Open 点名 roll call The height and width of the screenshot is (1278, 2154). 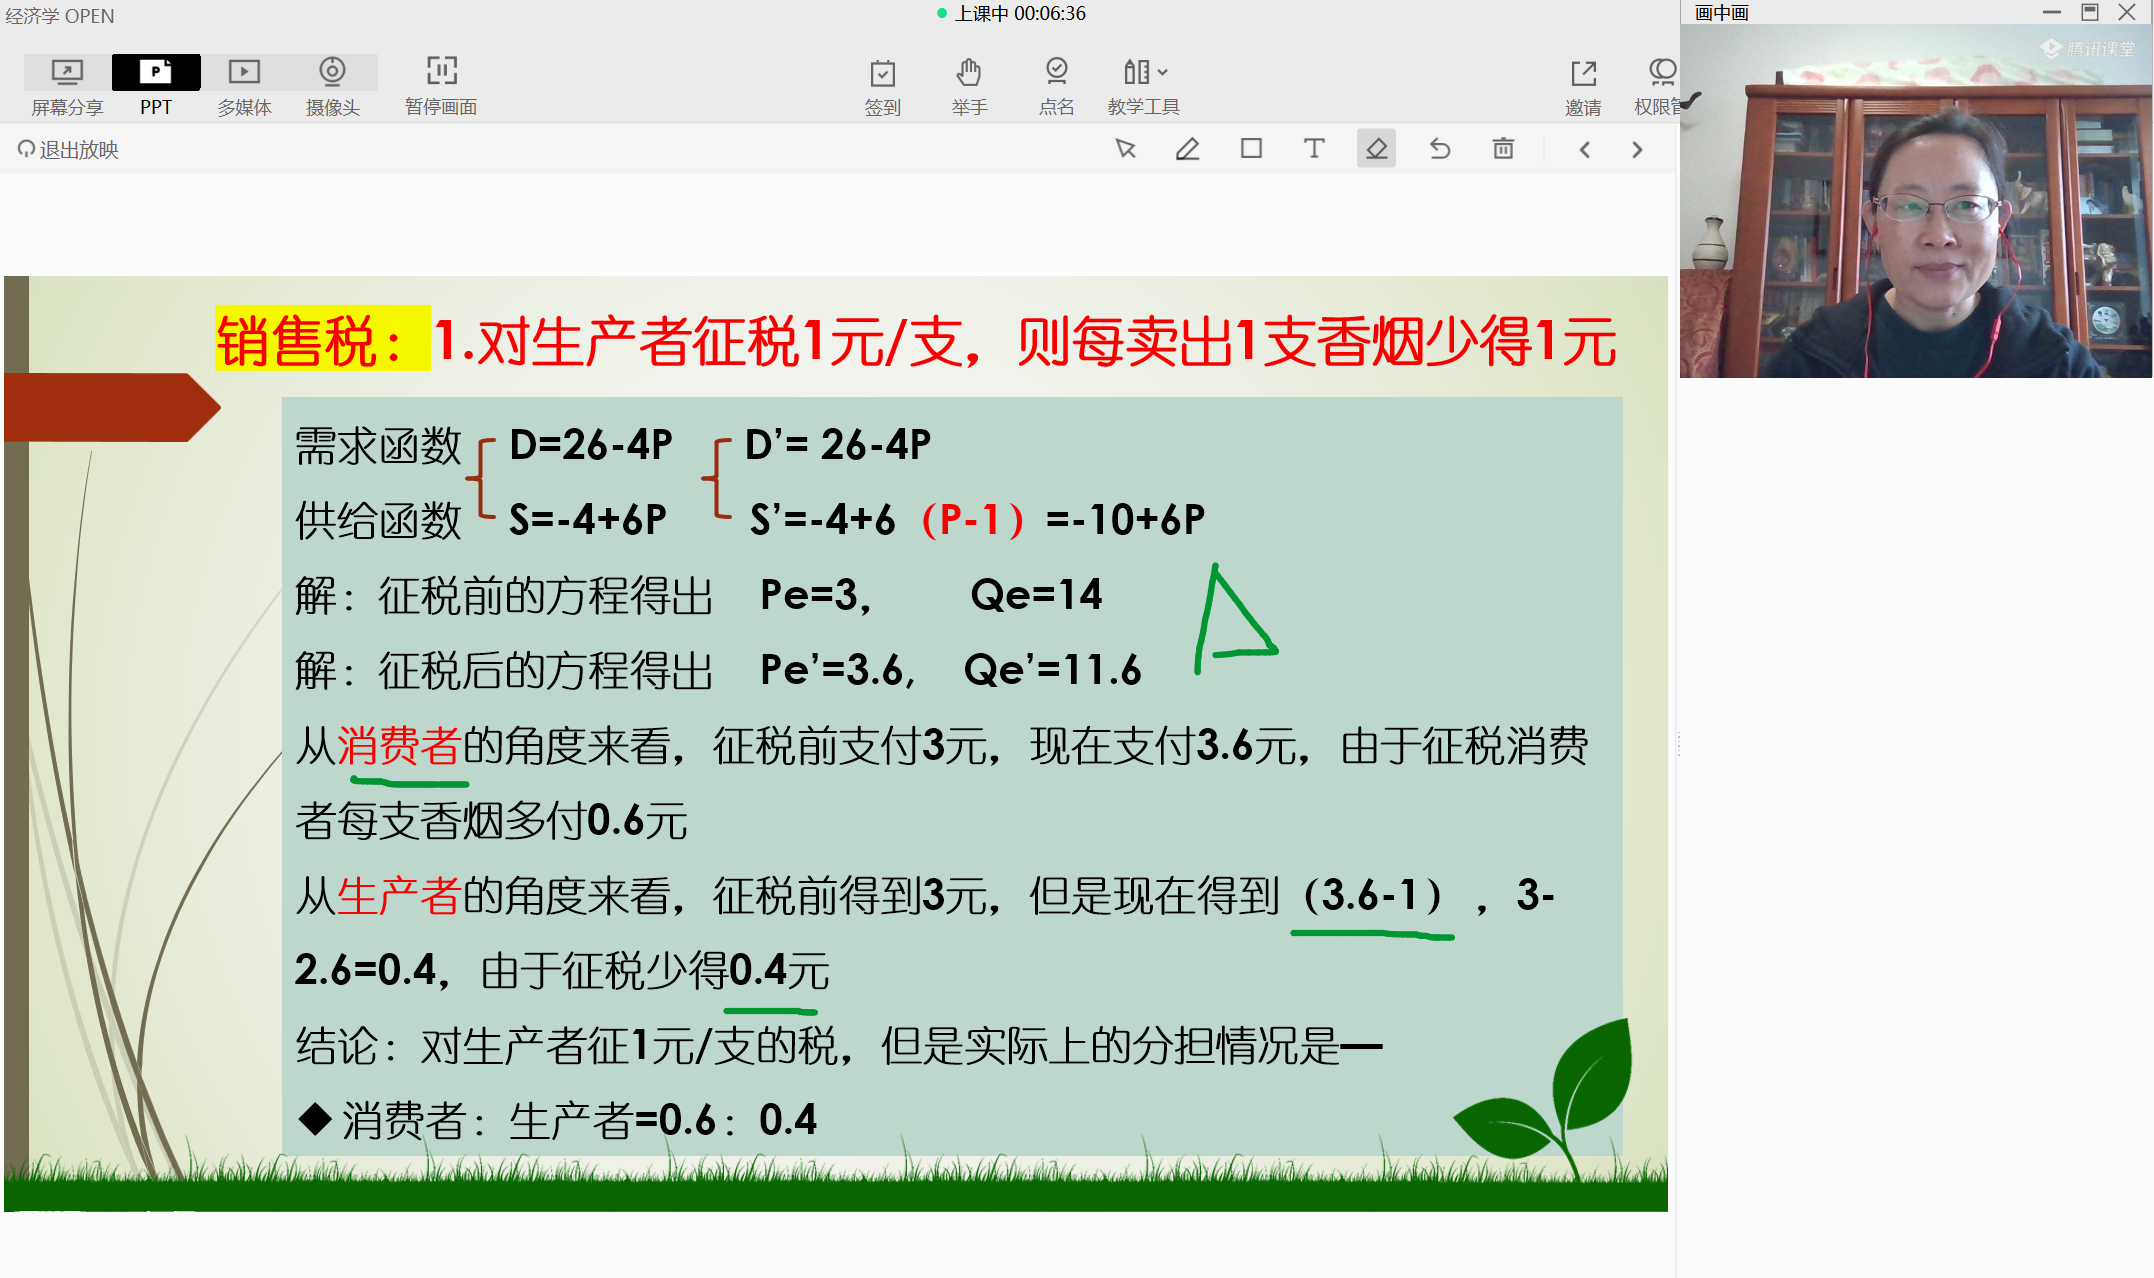1056,85
